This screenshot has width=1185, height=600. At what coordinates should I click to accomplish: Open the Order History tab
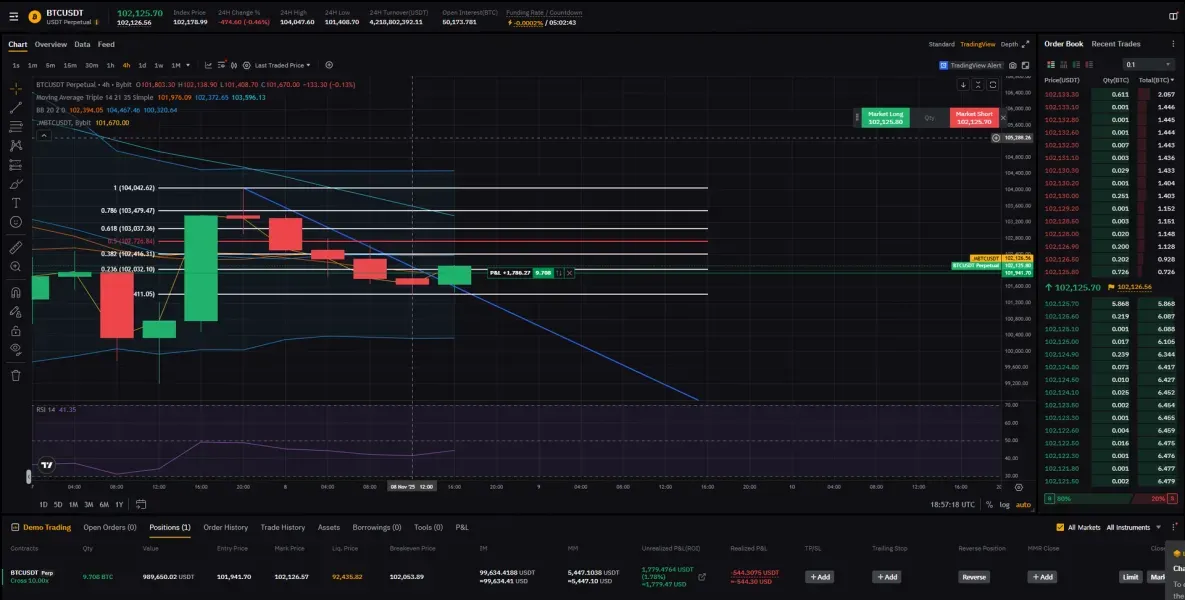(x=225, y=527)
